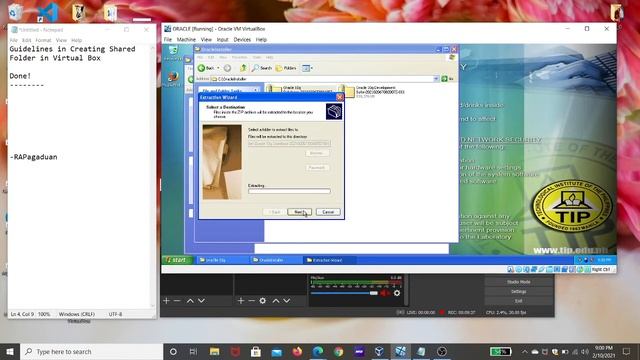Click Next in the Extraction Wizard
The height and width of the screenshot is (360, 640).
click(x=299, y=212)
